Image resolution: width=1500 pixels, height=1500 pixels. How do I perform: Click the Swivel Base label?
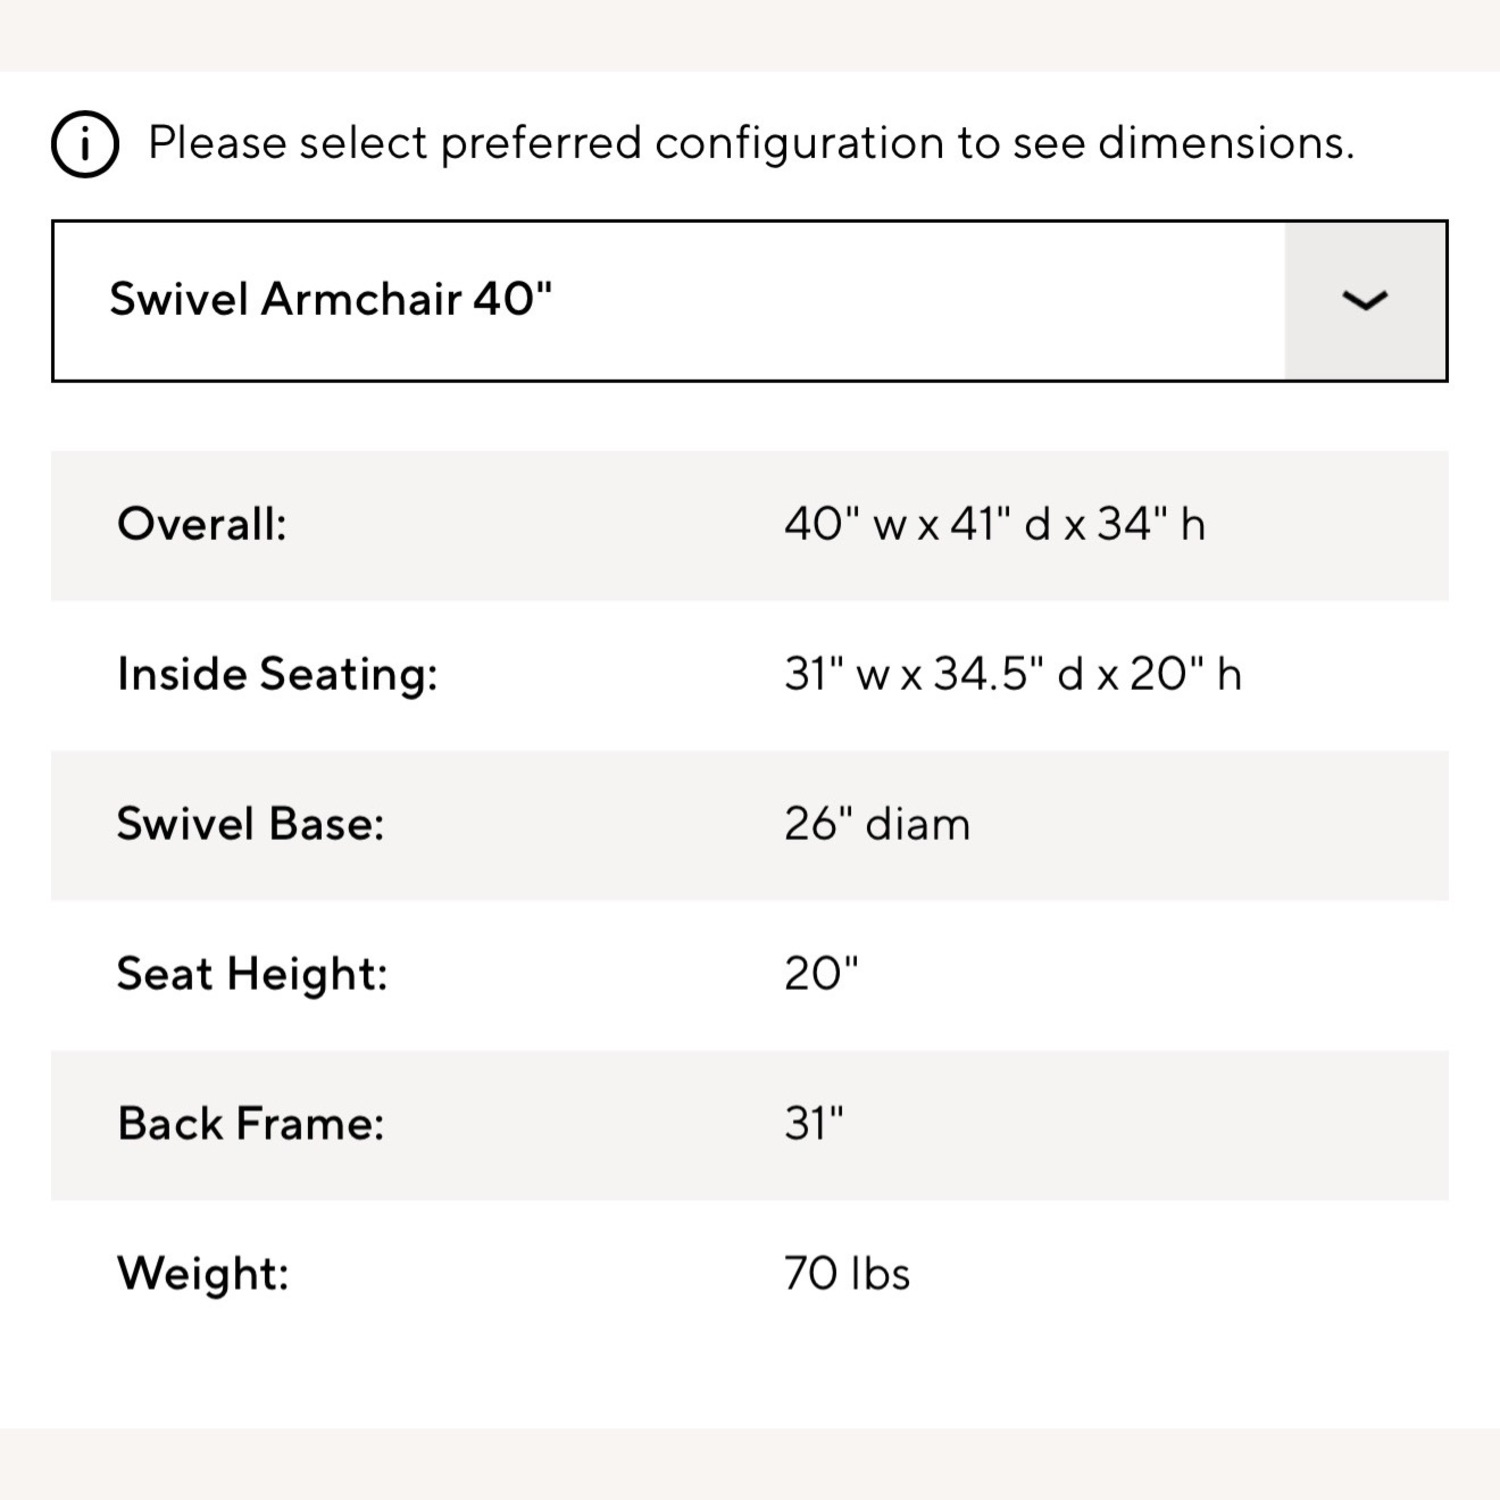(x=251, y=824)
